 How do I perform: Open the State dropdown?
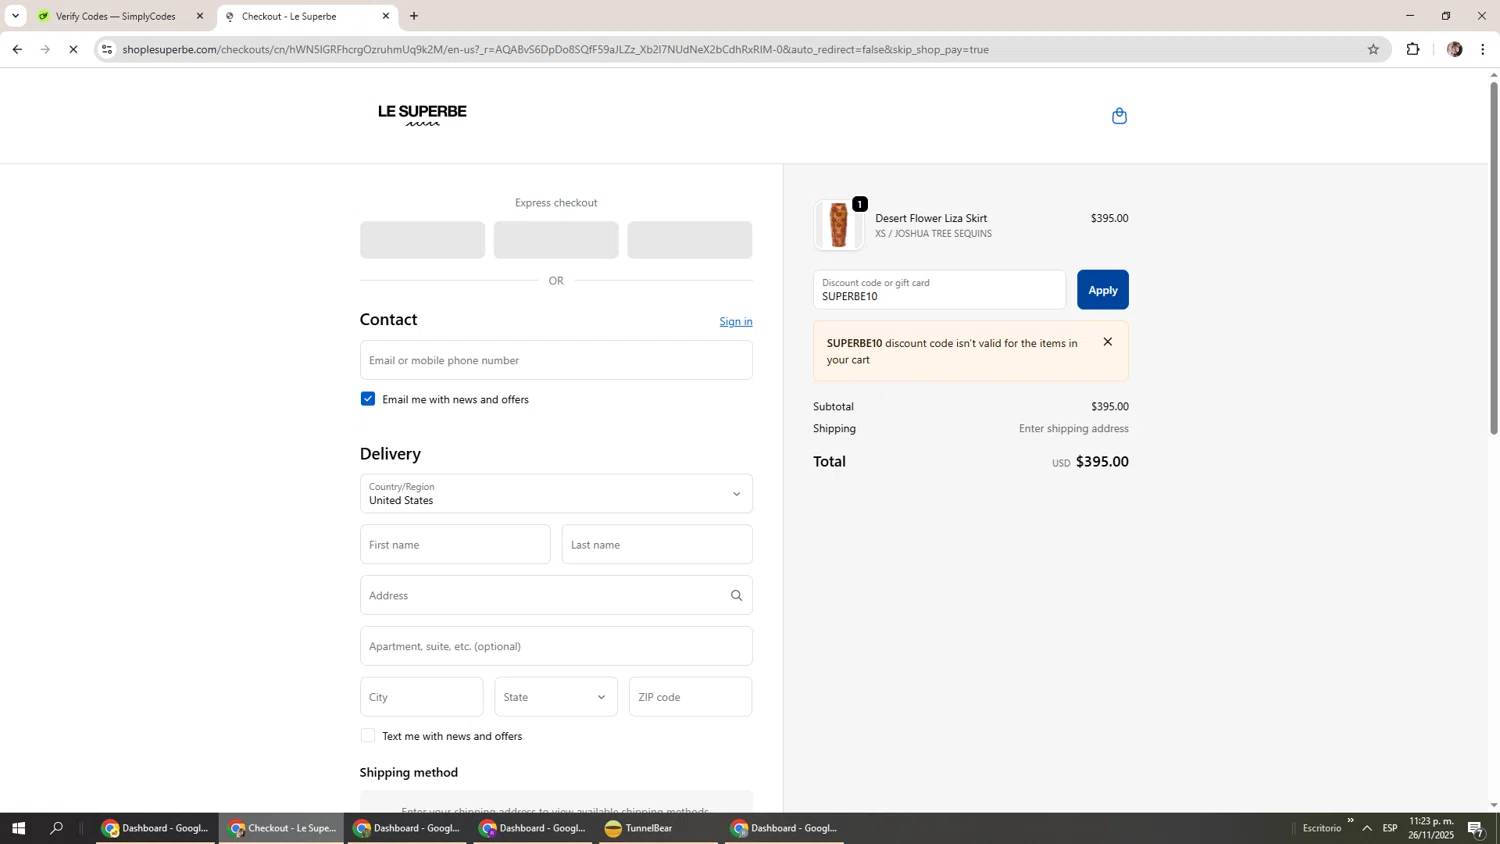click(556, 697)
